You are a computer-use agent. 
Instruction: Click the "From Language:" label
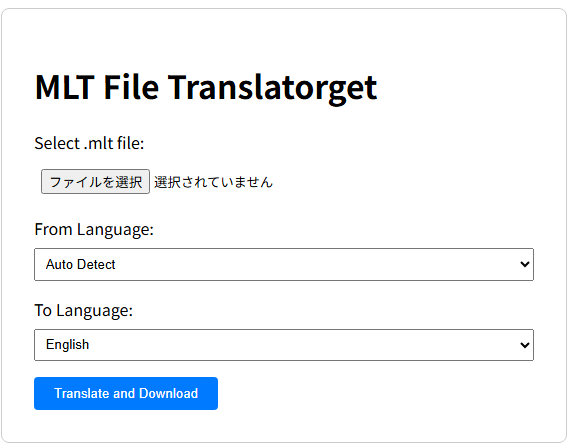click(94, 230)
